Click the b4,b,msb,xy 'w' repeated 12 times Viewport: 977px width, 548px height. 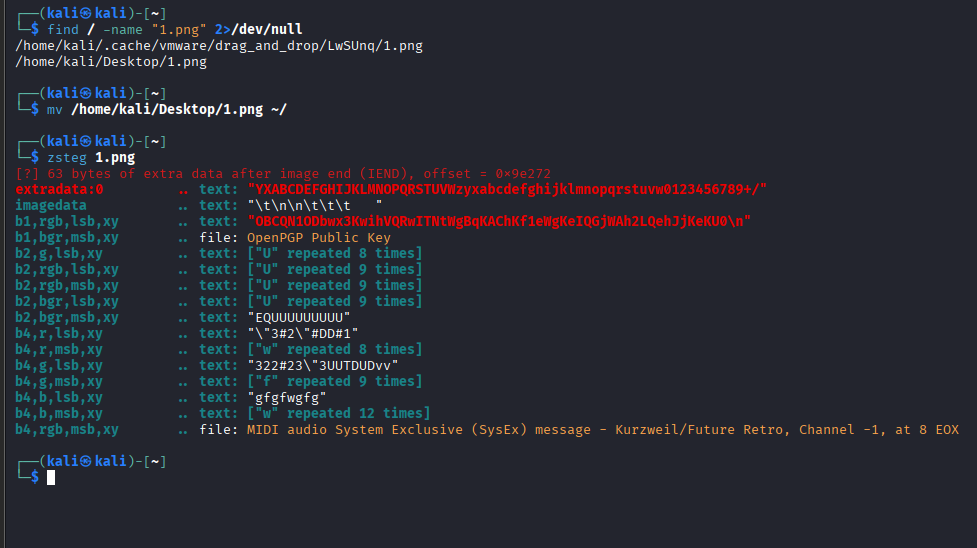(x=339, y=413)
